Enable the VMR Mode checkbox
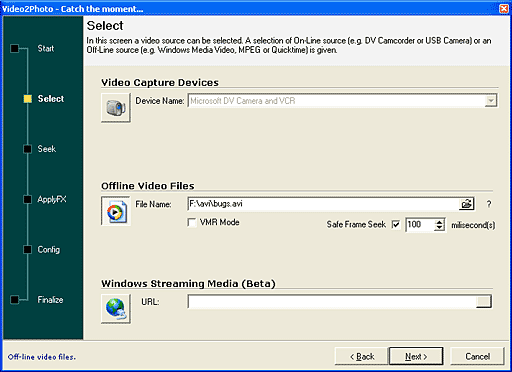 192,222
